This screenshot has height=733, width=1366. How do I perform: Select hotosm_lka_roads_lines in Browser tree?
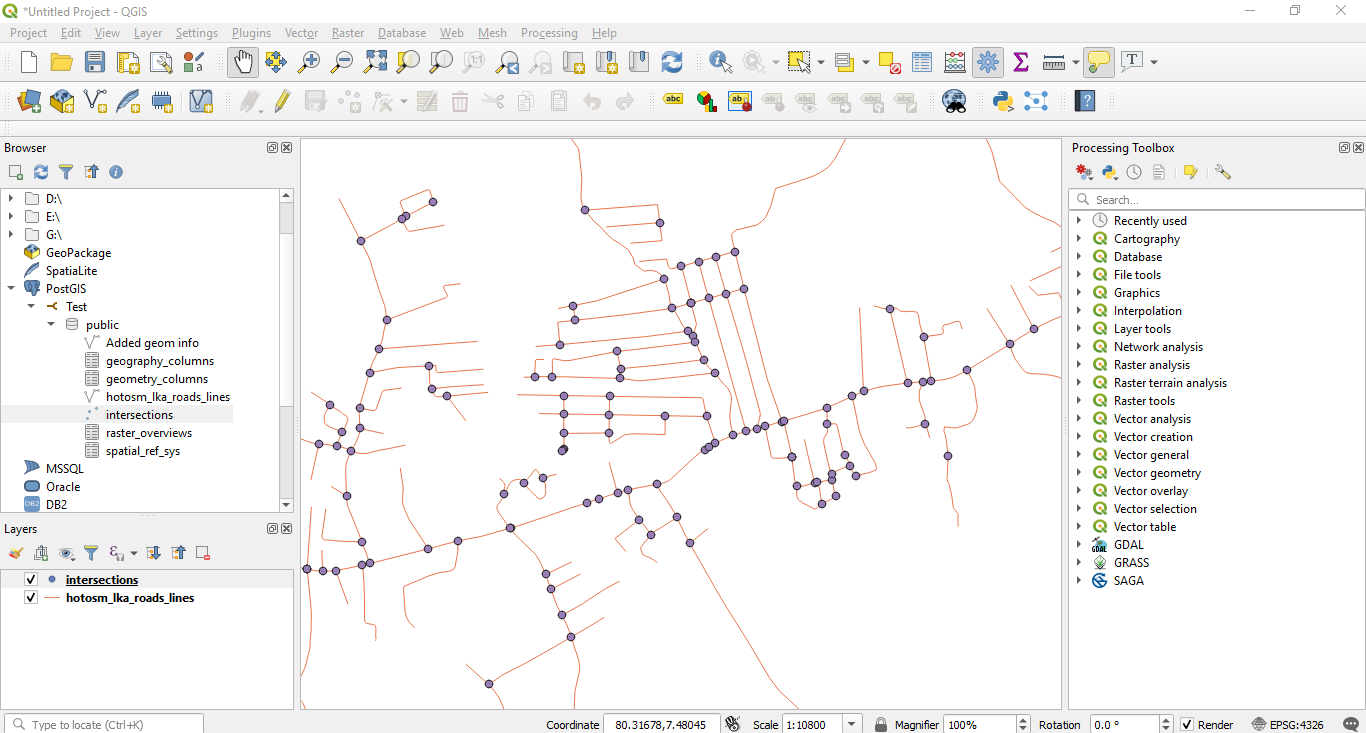point(168,397)
